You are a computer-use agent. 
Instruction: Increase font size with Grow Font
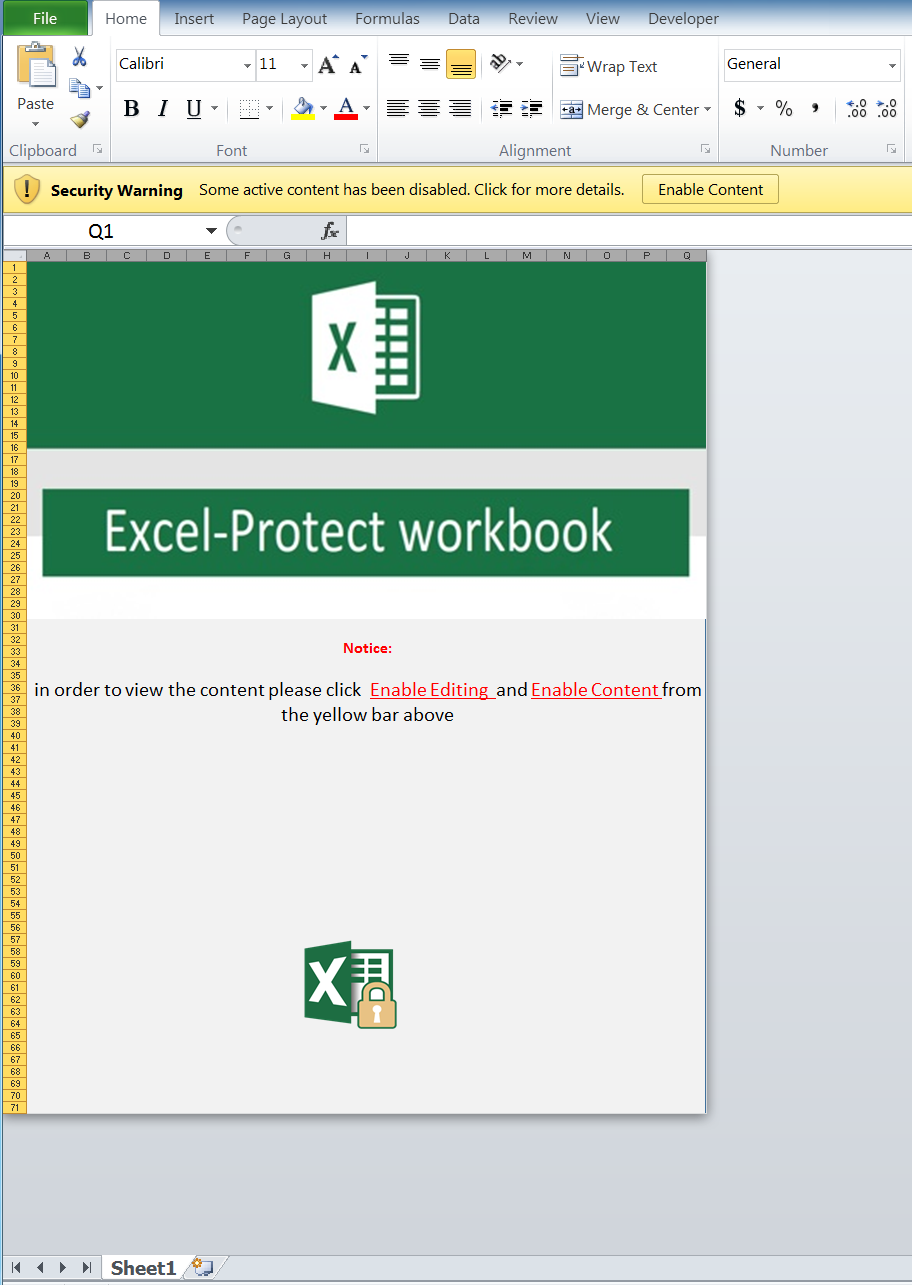pos(328,66)
